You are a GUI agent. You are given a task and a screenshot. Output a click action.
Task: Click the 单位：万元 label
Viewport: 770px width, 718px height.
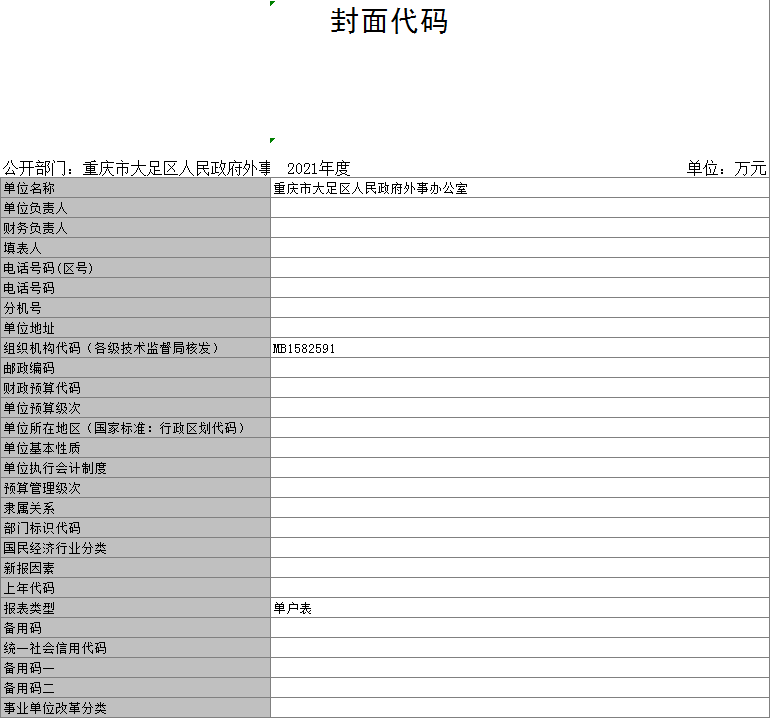[726, 168]
